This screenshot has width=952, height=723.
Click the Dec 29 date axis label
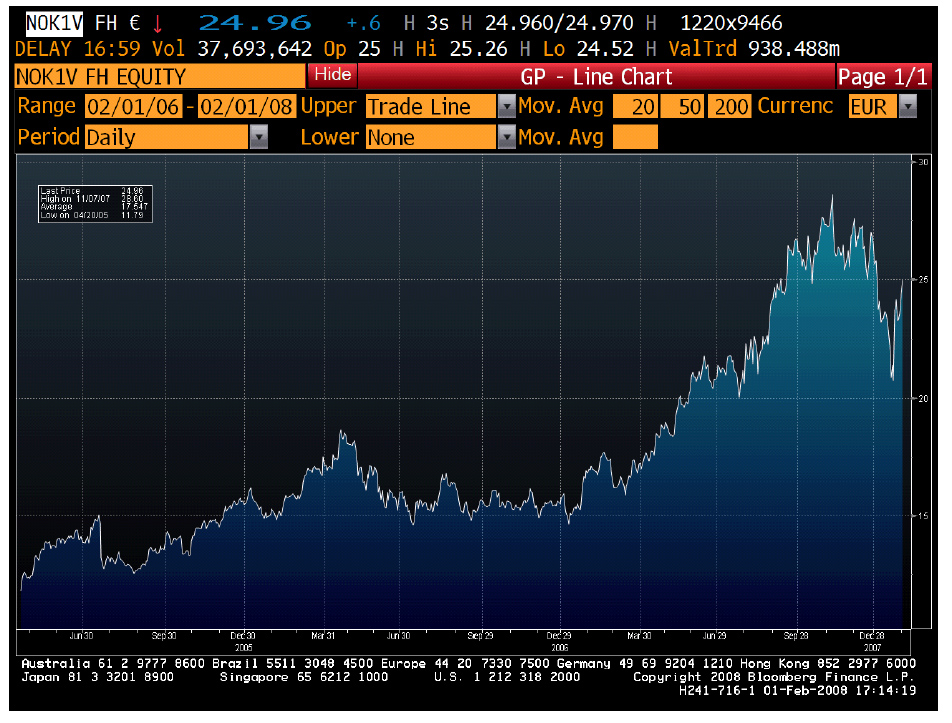tap(559, 636)
